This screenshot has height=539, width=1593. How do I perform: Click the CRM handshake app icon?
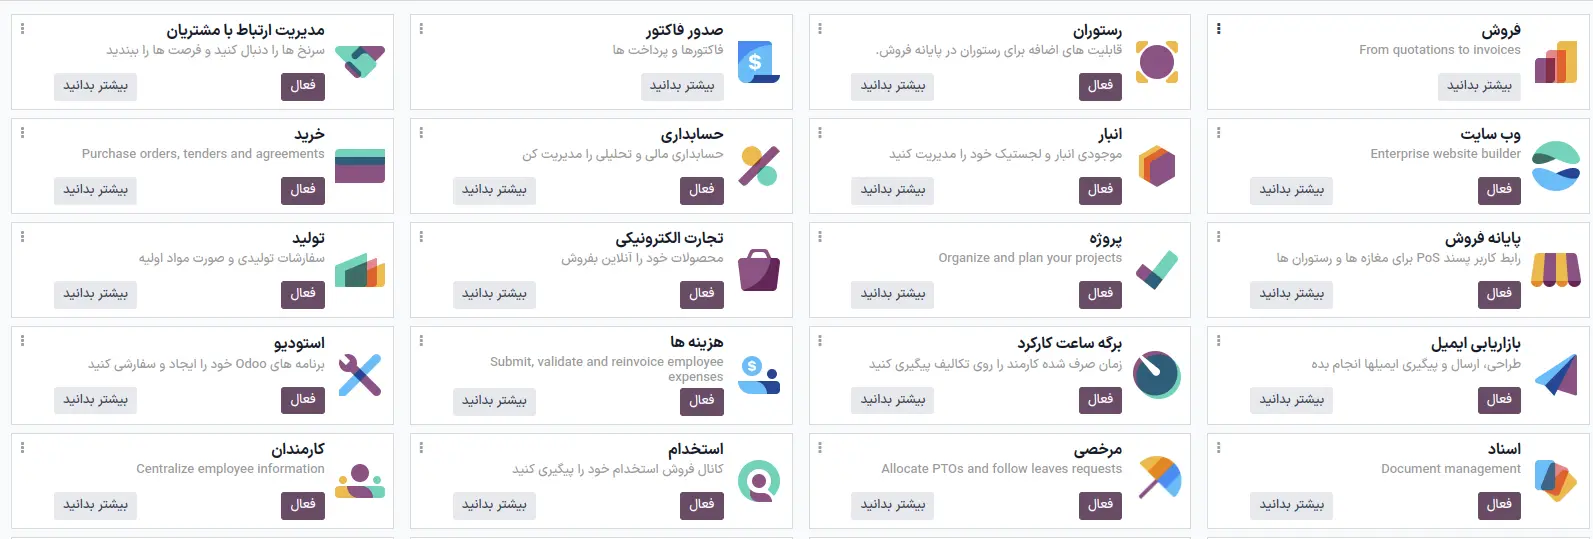coord(360,62)
